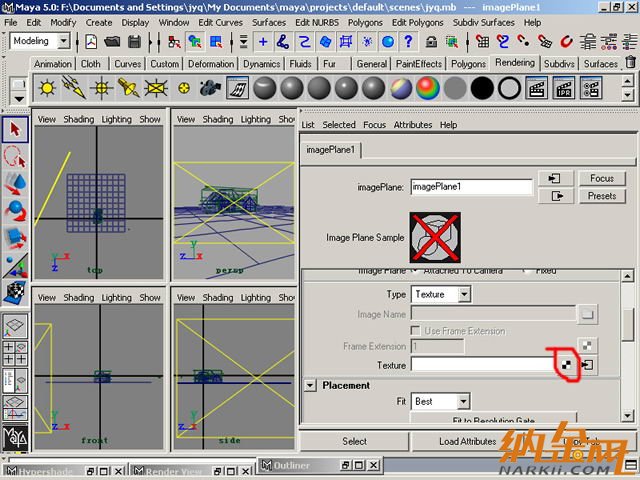
Task: Click the IPR render clapperboard shelf icon
Action: (563, 88)
